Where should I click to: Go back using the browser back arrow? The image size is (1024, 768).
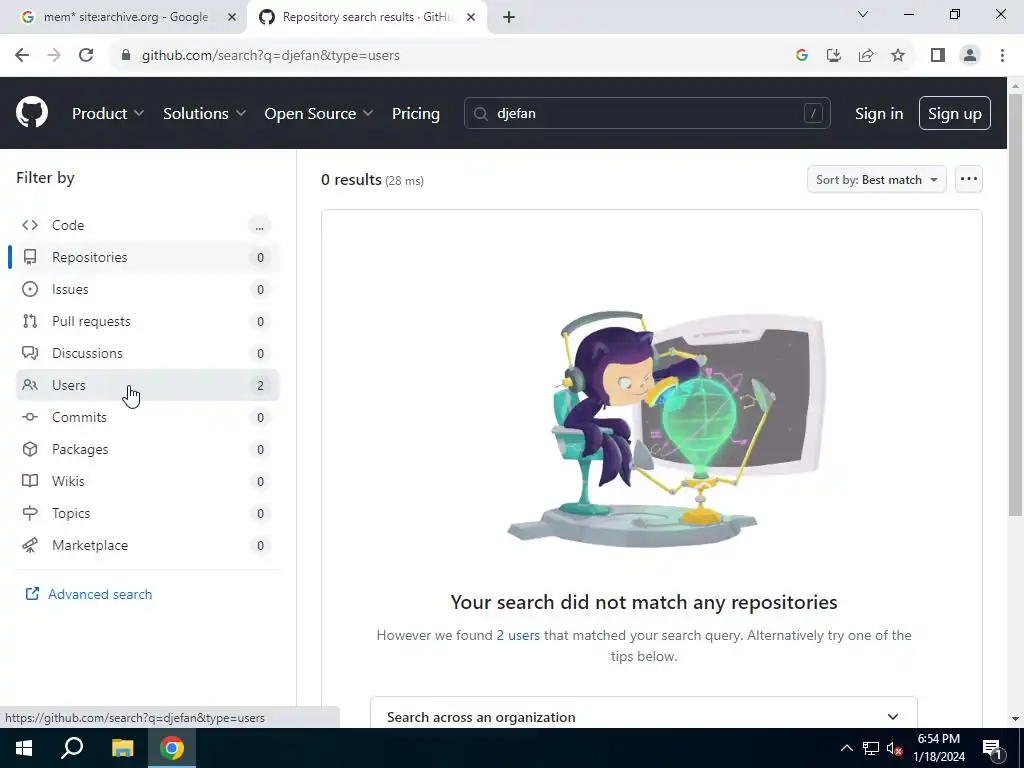(x=22, y=55)
